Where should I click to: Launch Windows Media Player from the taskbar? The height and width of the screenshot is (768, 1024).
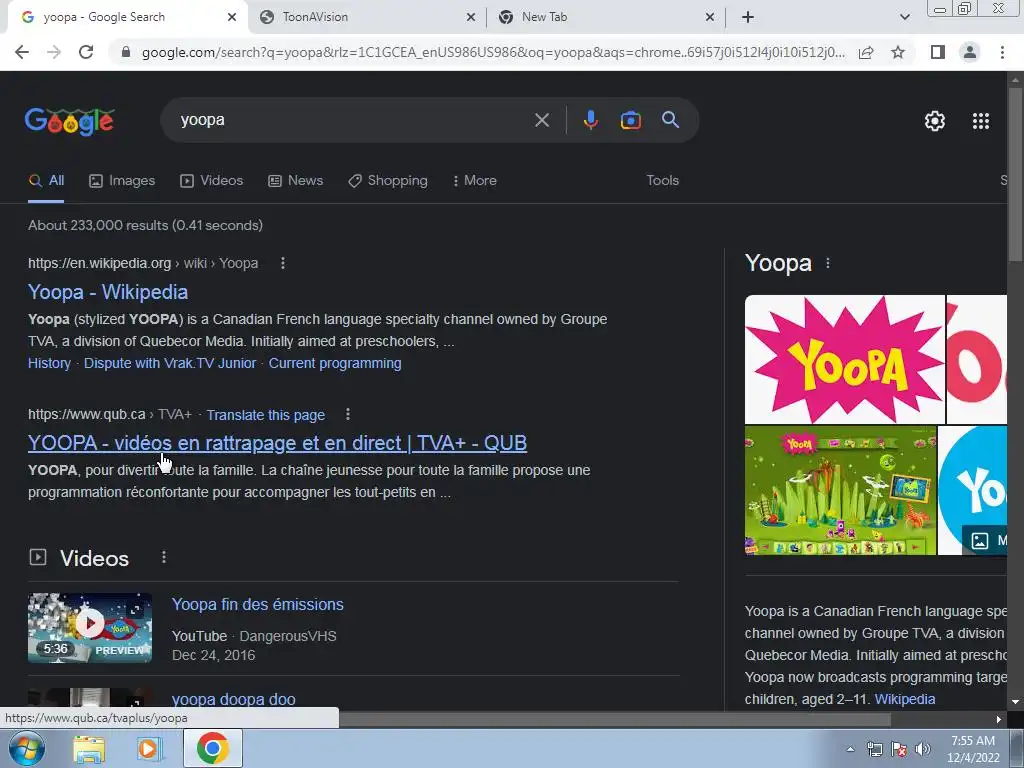[x=149, y=749]
